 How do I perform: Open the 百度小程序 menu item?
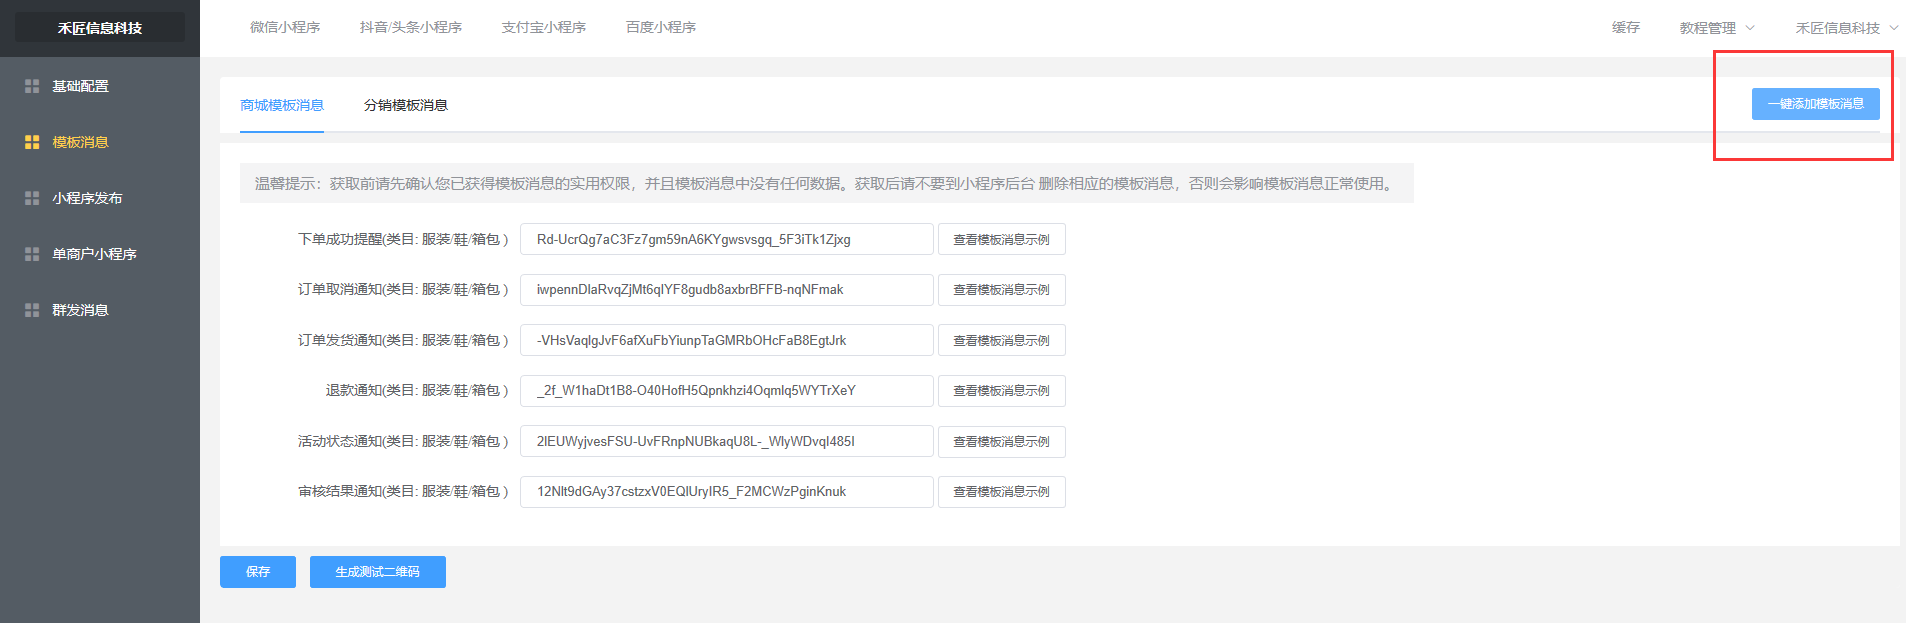pyautogui.click(x=661, y=27)
